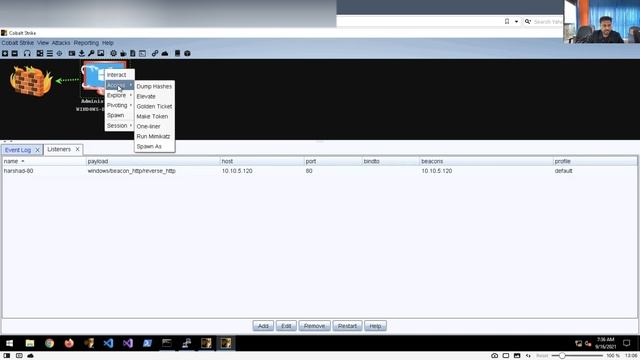
Task: Click the gear payload generator icon
Action: pos(113,53)
